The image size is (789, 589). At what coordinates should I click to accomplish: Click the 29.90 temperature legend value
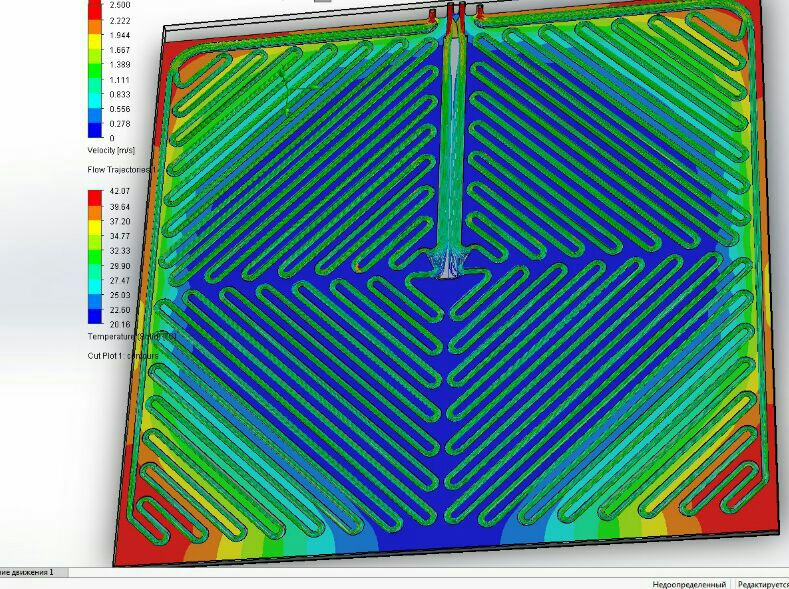click(120, 266)
